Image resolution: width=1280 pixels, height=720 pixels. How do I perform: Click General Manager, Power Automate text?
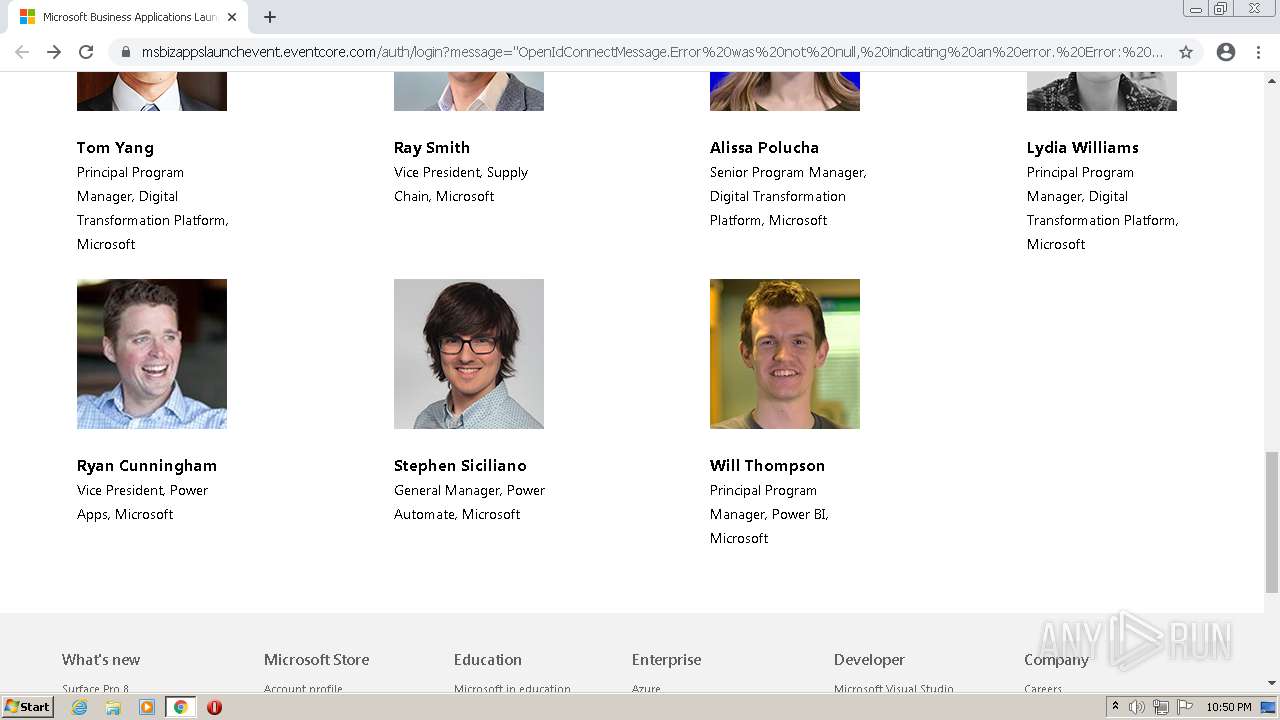(x=469, y=503)
